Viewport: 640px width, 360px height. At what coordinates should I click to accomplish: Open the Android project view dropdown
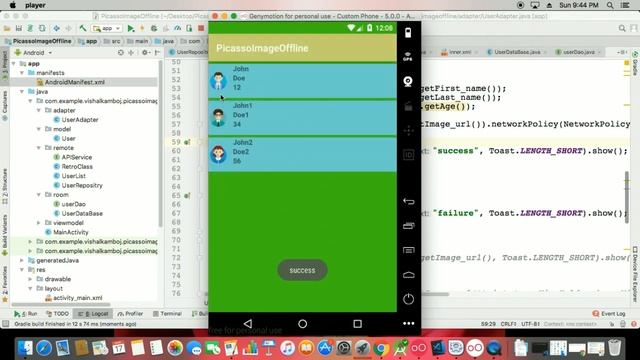click(33, 53)
